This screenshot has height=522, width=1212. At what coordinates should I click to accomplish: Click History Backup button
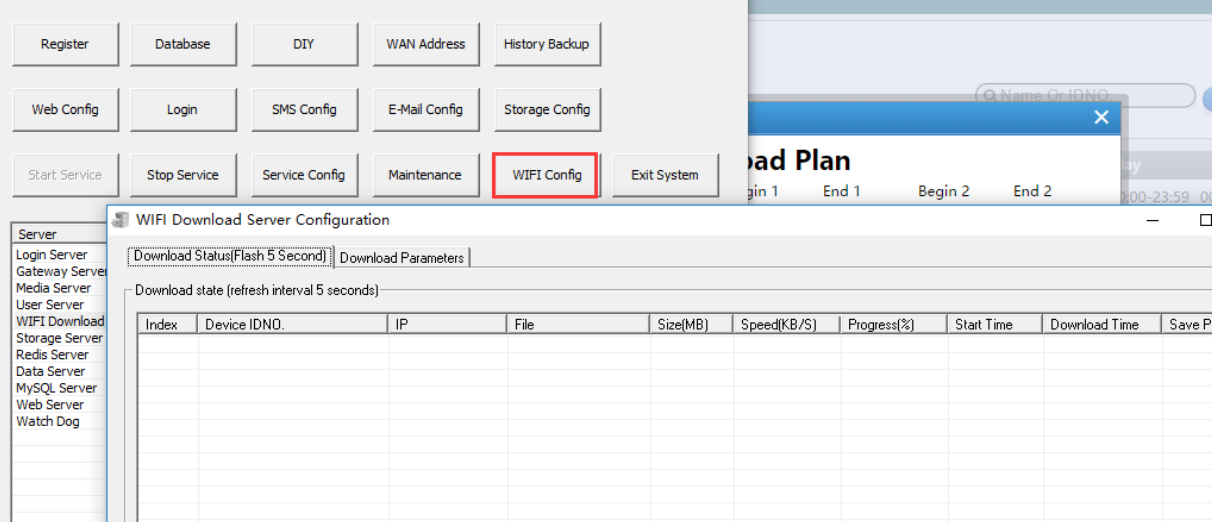click(547, 44)
